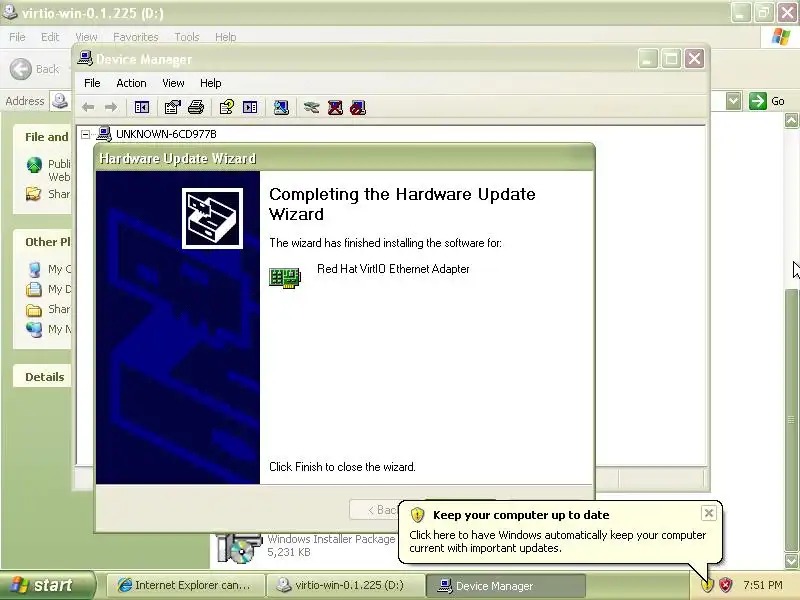
Task: Open Explorer Favorites menu
Action: pyautogui.click(x=136, y=37)
